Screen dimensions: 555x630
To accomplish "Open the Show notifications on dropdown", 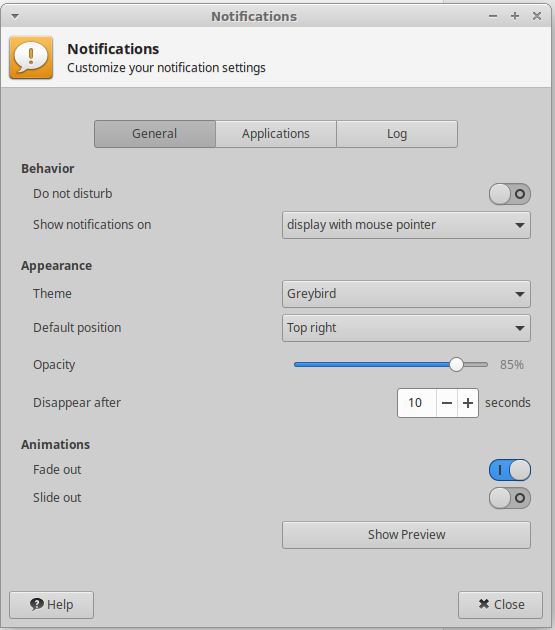I will click(x=406, y=225).
